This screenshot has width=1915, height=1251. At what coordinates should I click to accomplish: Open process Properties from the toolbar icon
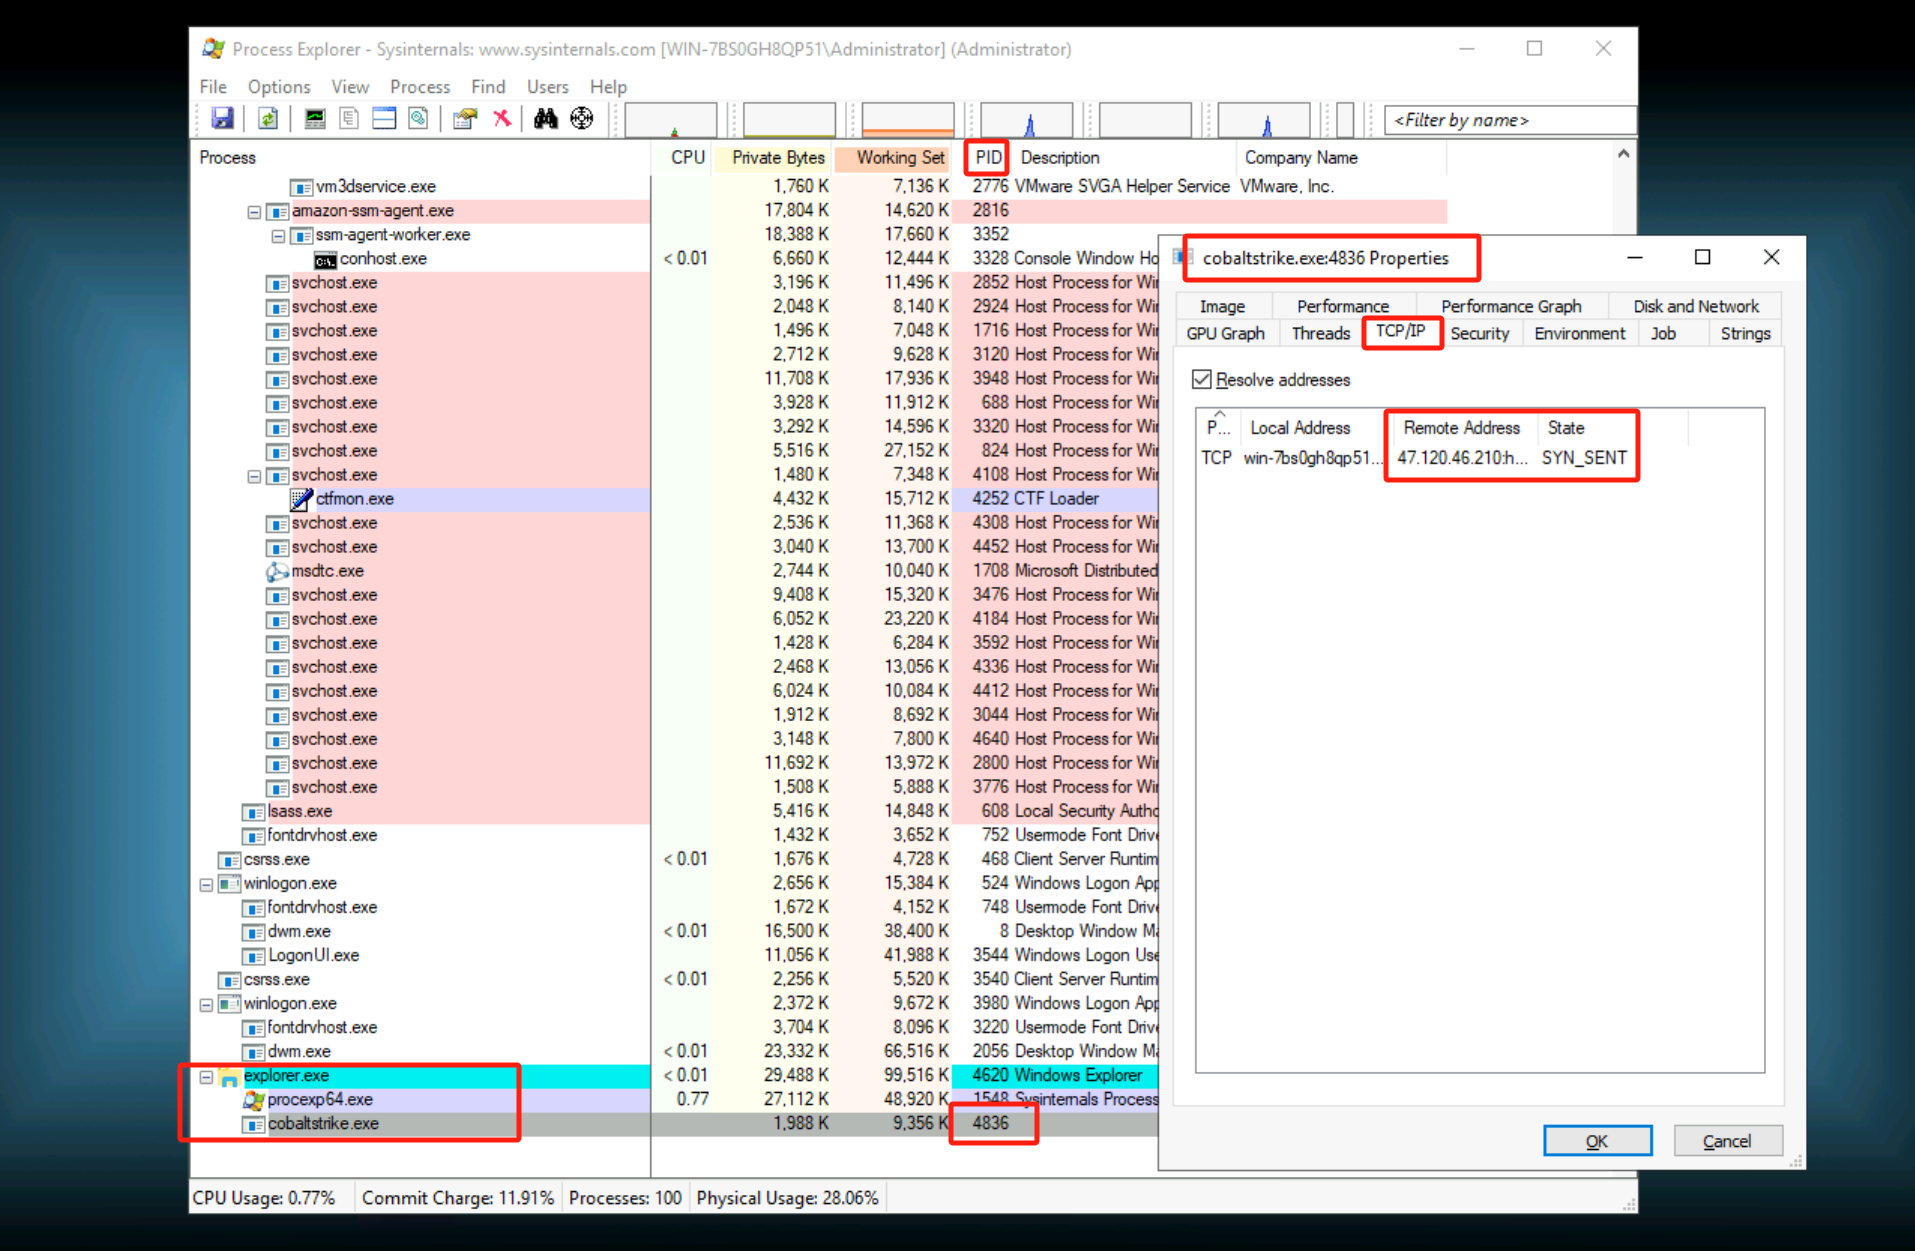click(x=465, y=119)
